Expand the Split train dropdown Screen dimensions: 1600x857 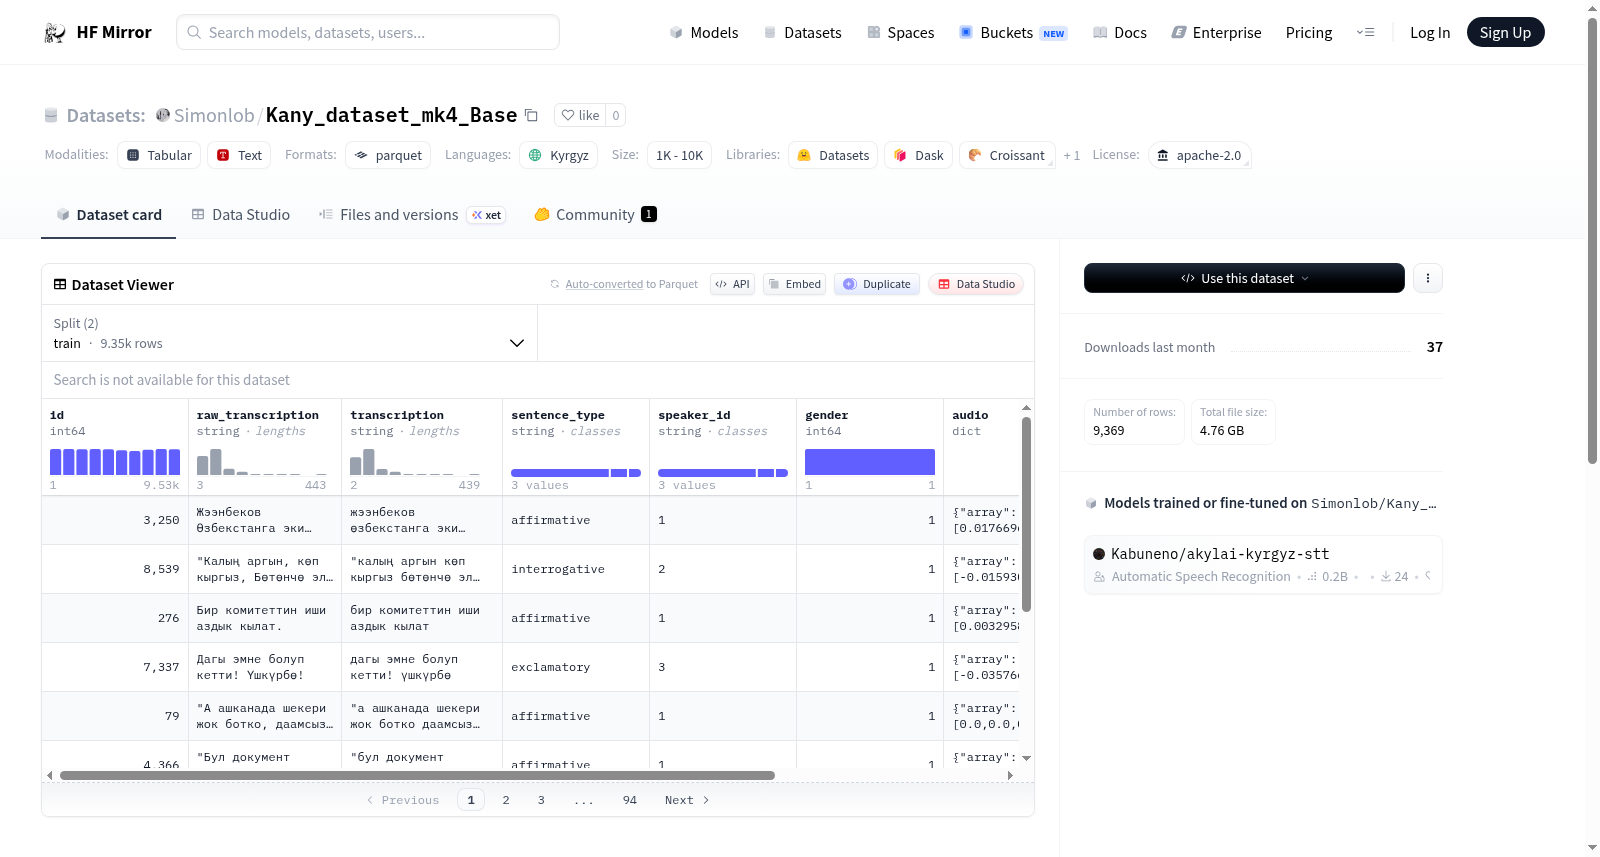pos(289,333)
